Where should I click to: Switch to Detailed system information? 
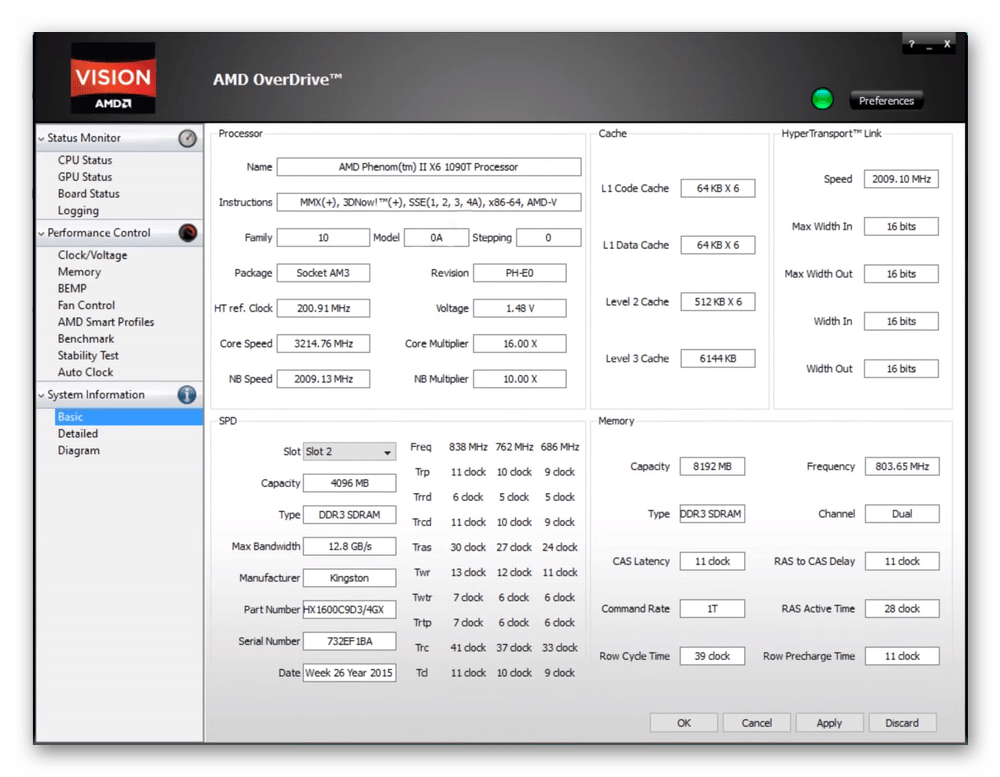78,434
